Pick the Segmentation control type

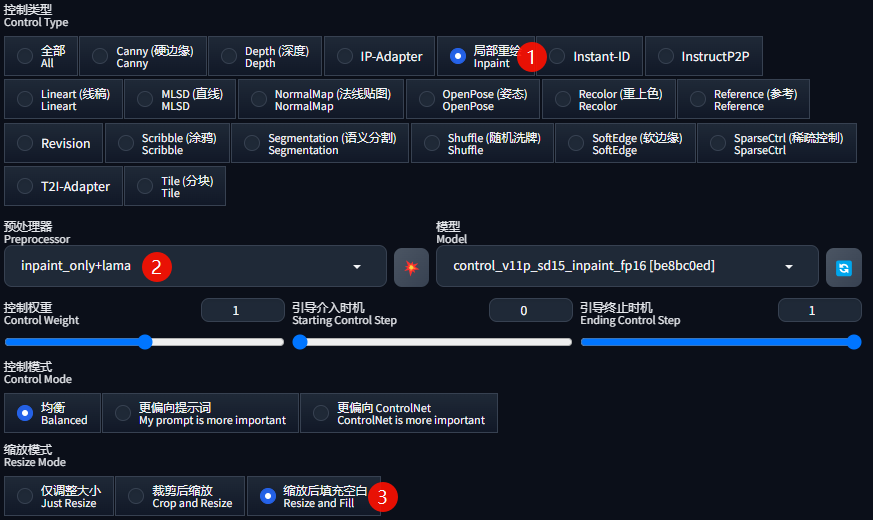click(x=320, y=143)
